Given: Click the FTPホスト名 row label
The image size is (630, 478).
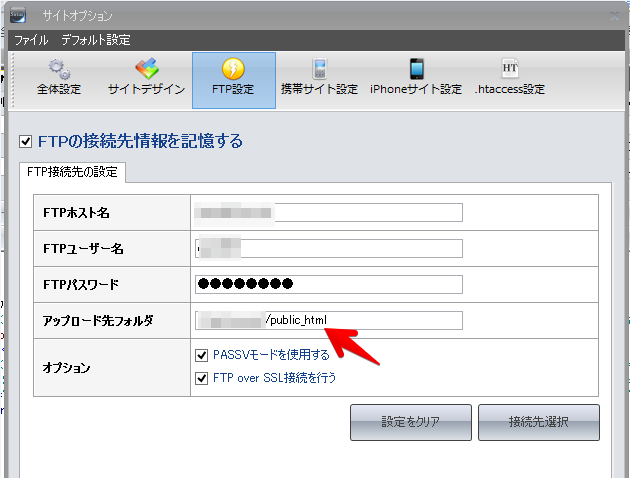Looking at the screenshot, I should 76,212.
